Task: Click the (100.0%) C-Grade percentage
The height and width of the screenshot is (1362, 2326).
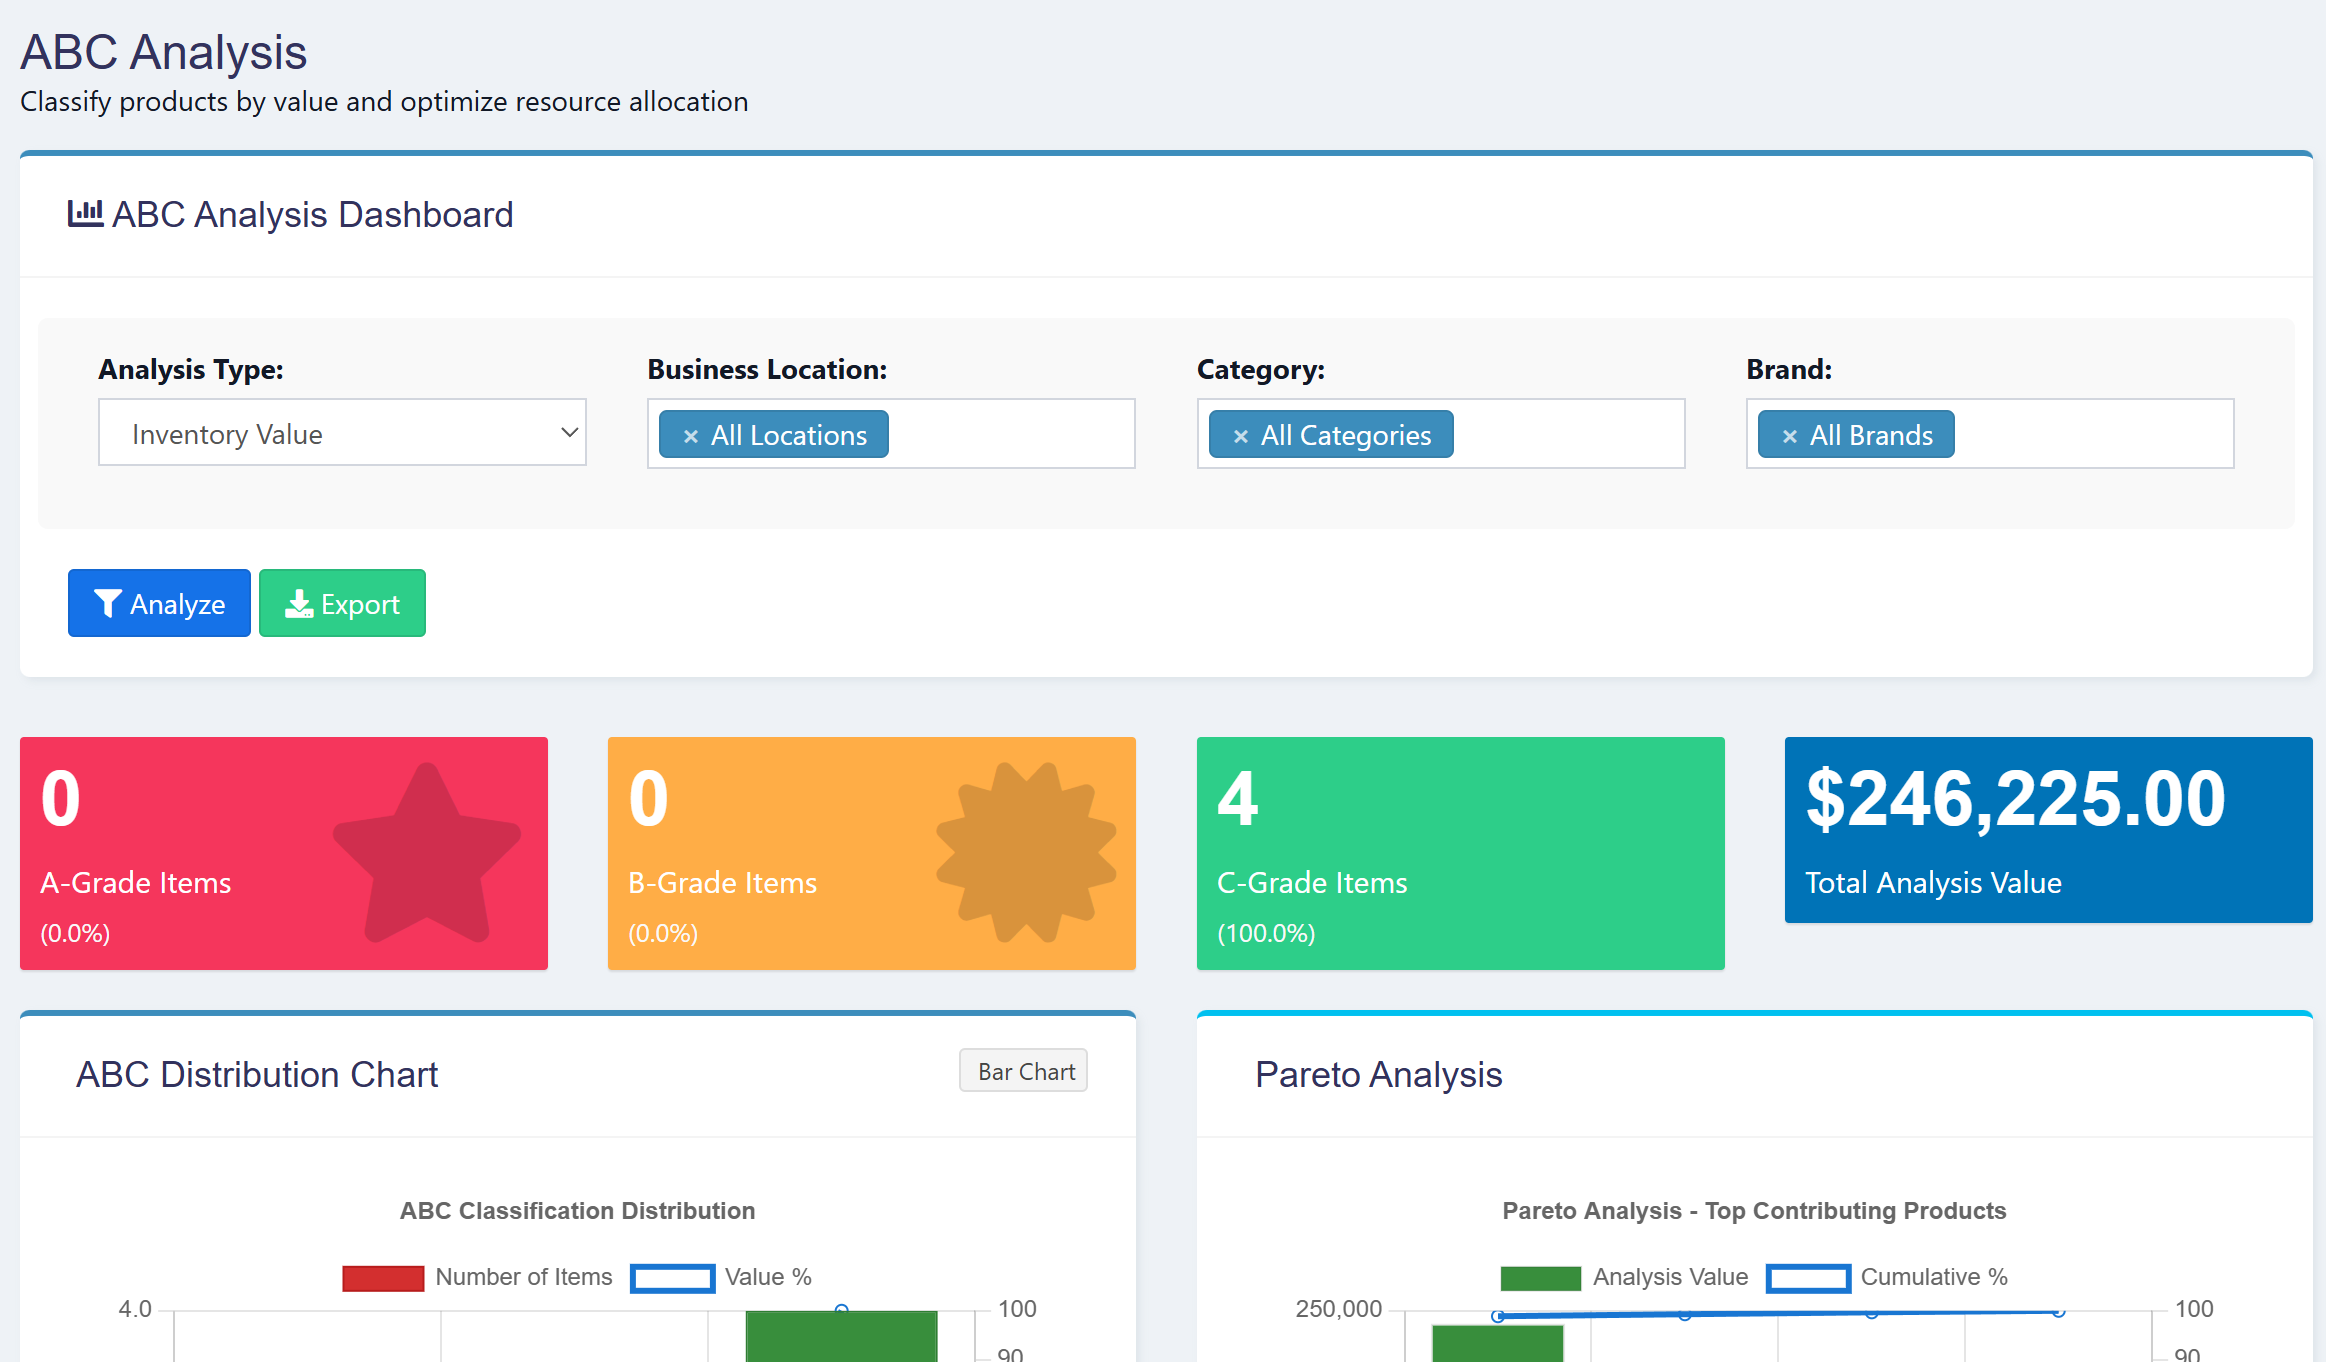Action: click(1266, 933)
